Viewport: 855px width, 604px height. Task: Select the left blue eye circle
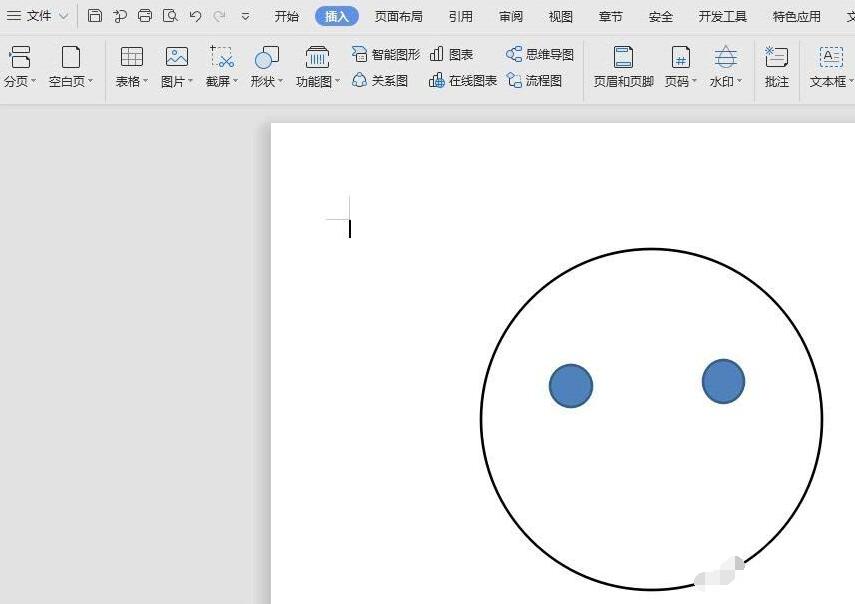click(571, 386)
